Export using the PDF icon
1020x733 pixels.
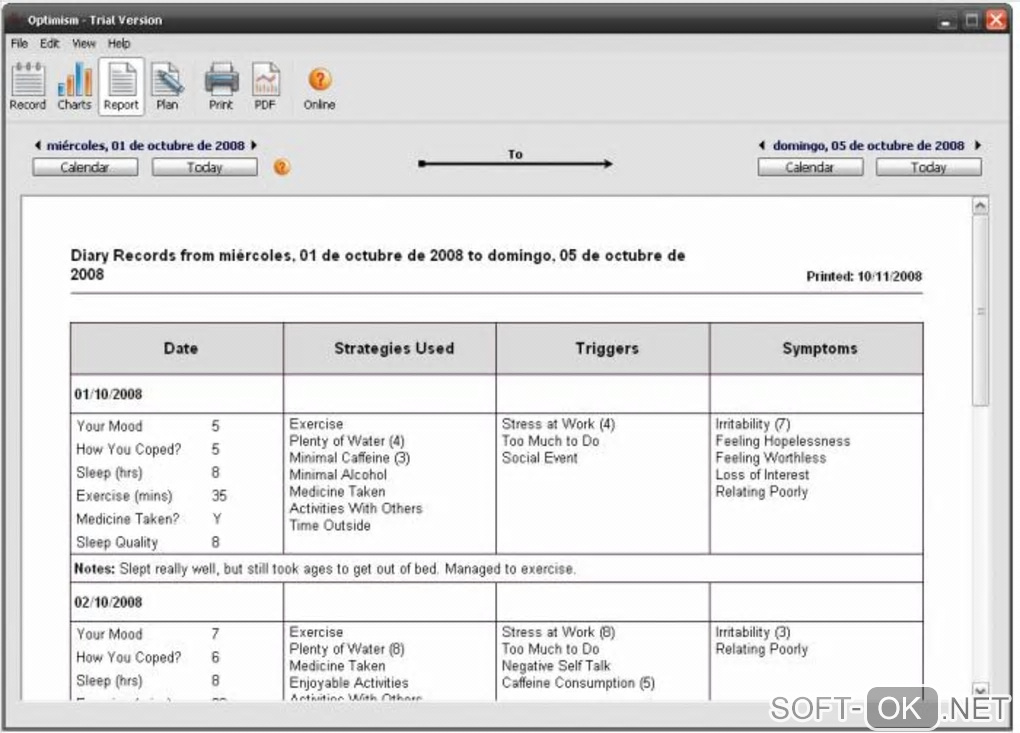[265, 87]
